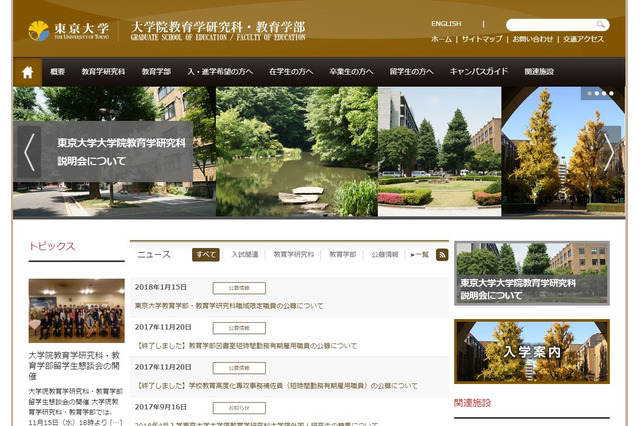
Task: Open 卒業生の方へ menu
Action: (x=351, y=71)
